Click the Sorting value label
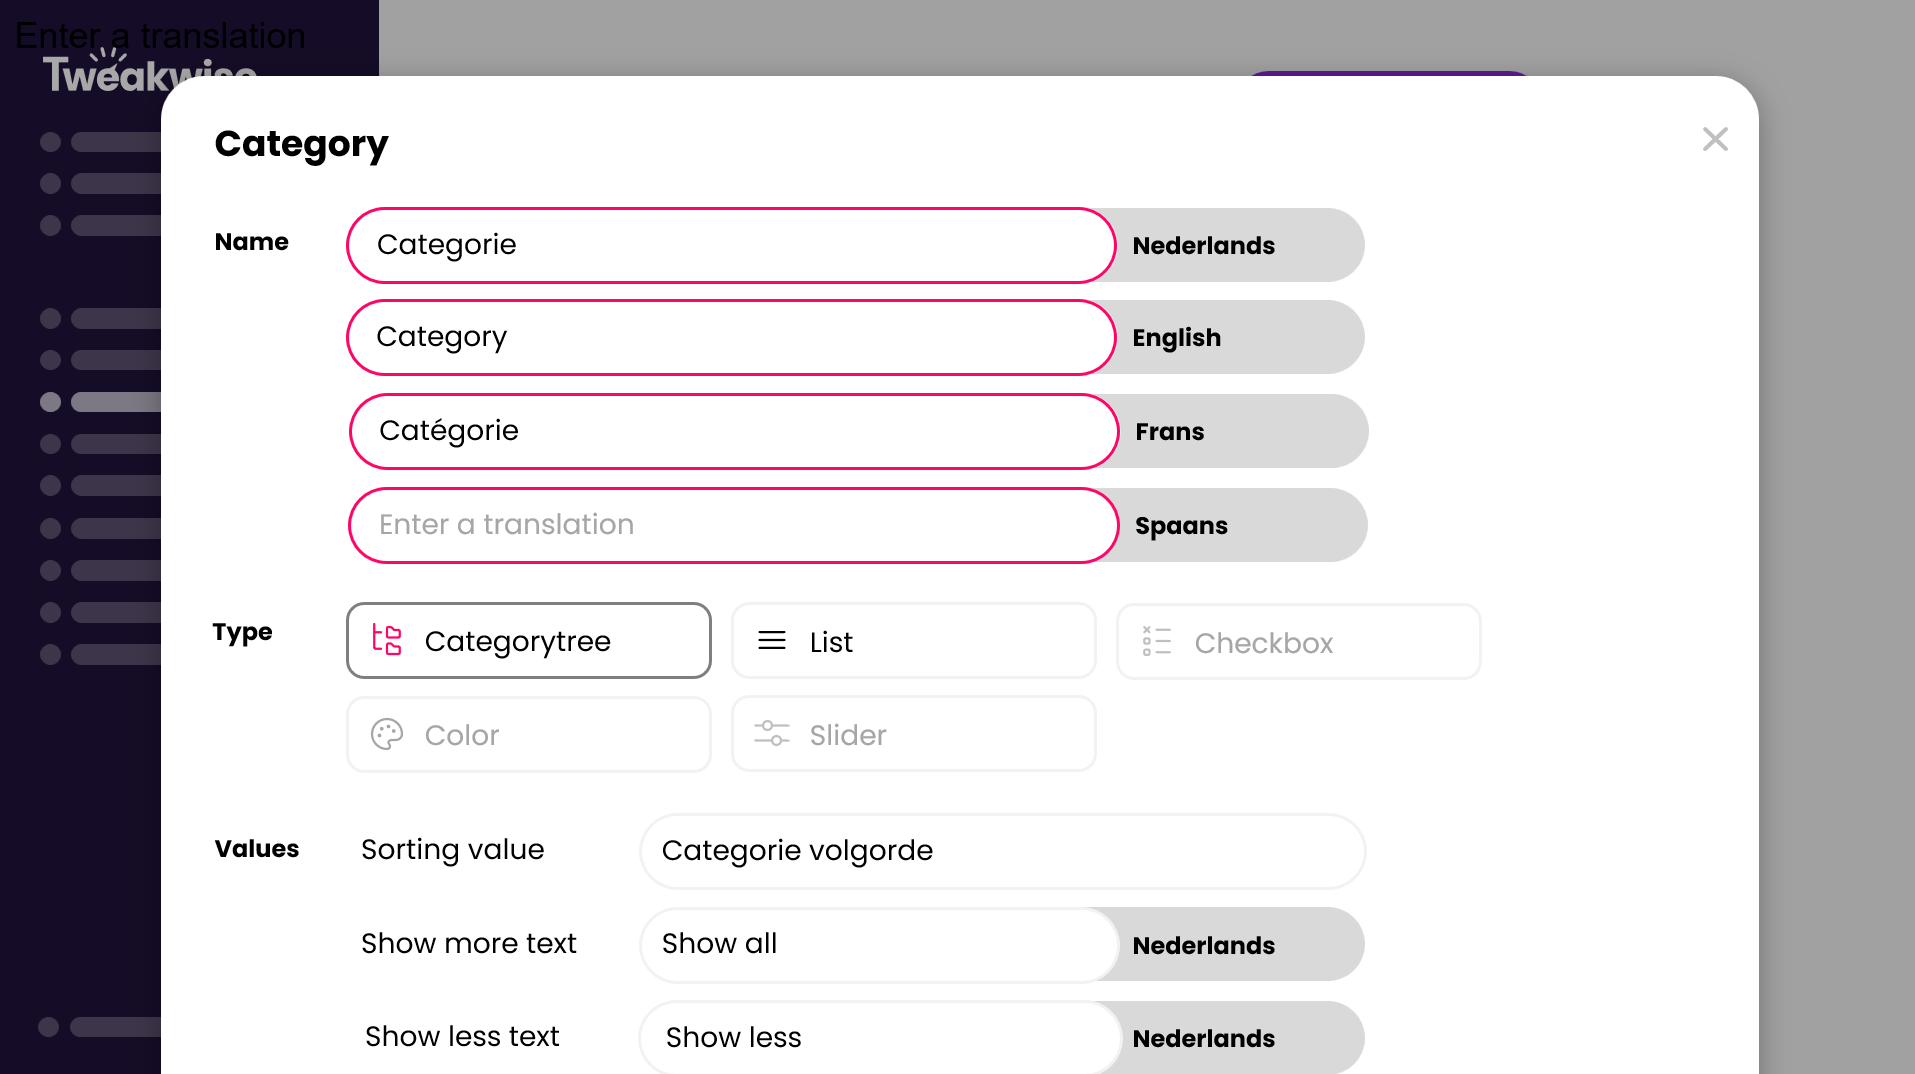Image resolution: width=1915 pixels, height=1074 pixels. tap(452, 850)
